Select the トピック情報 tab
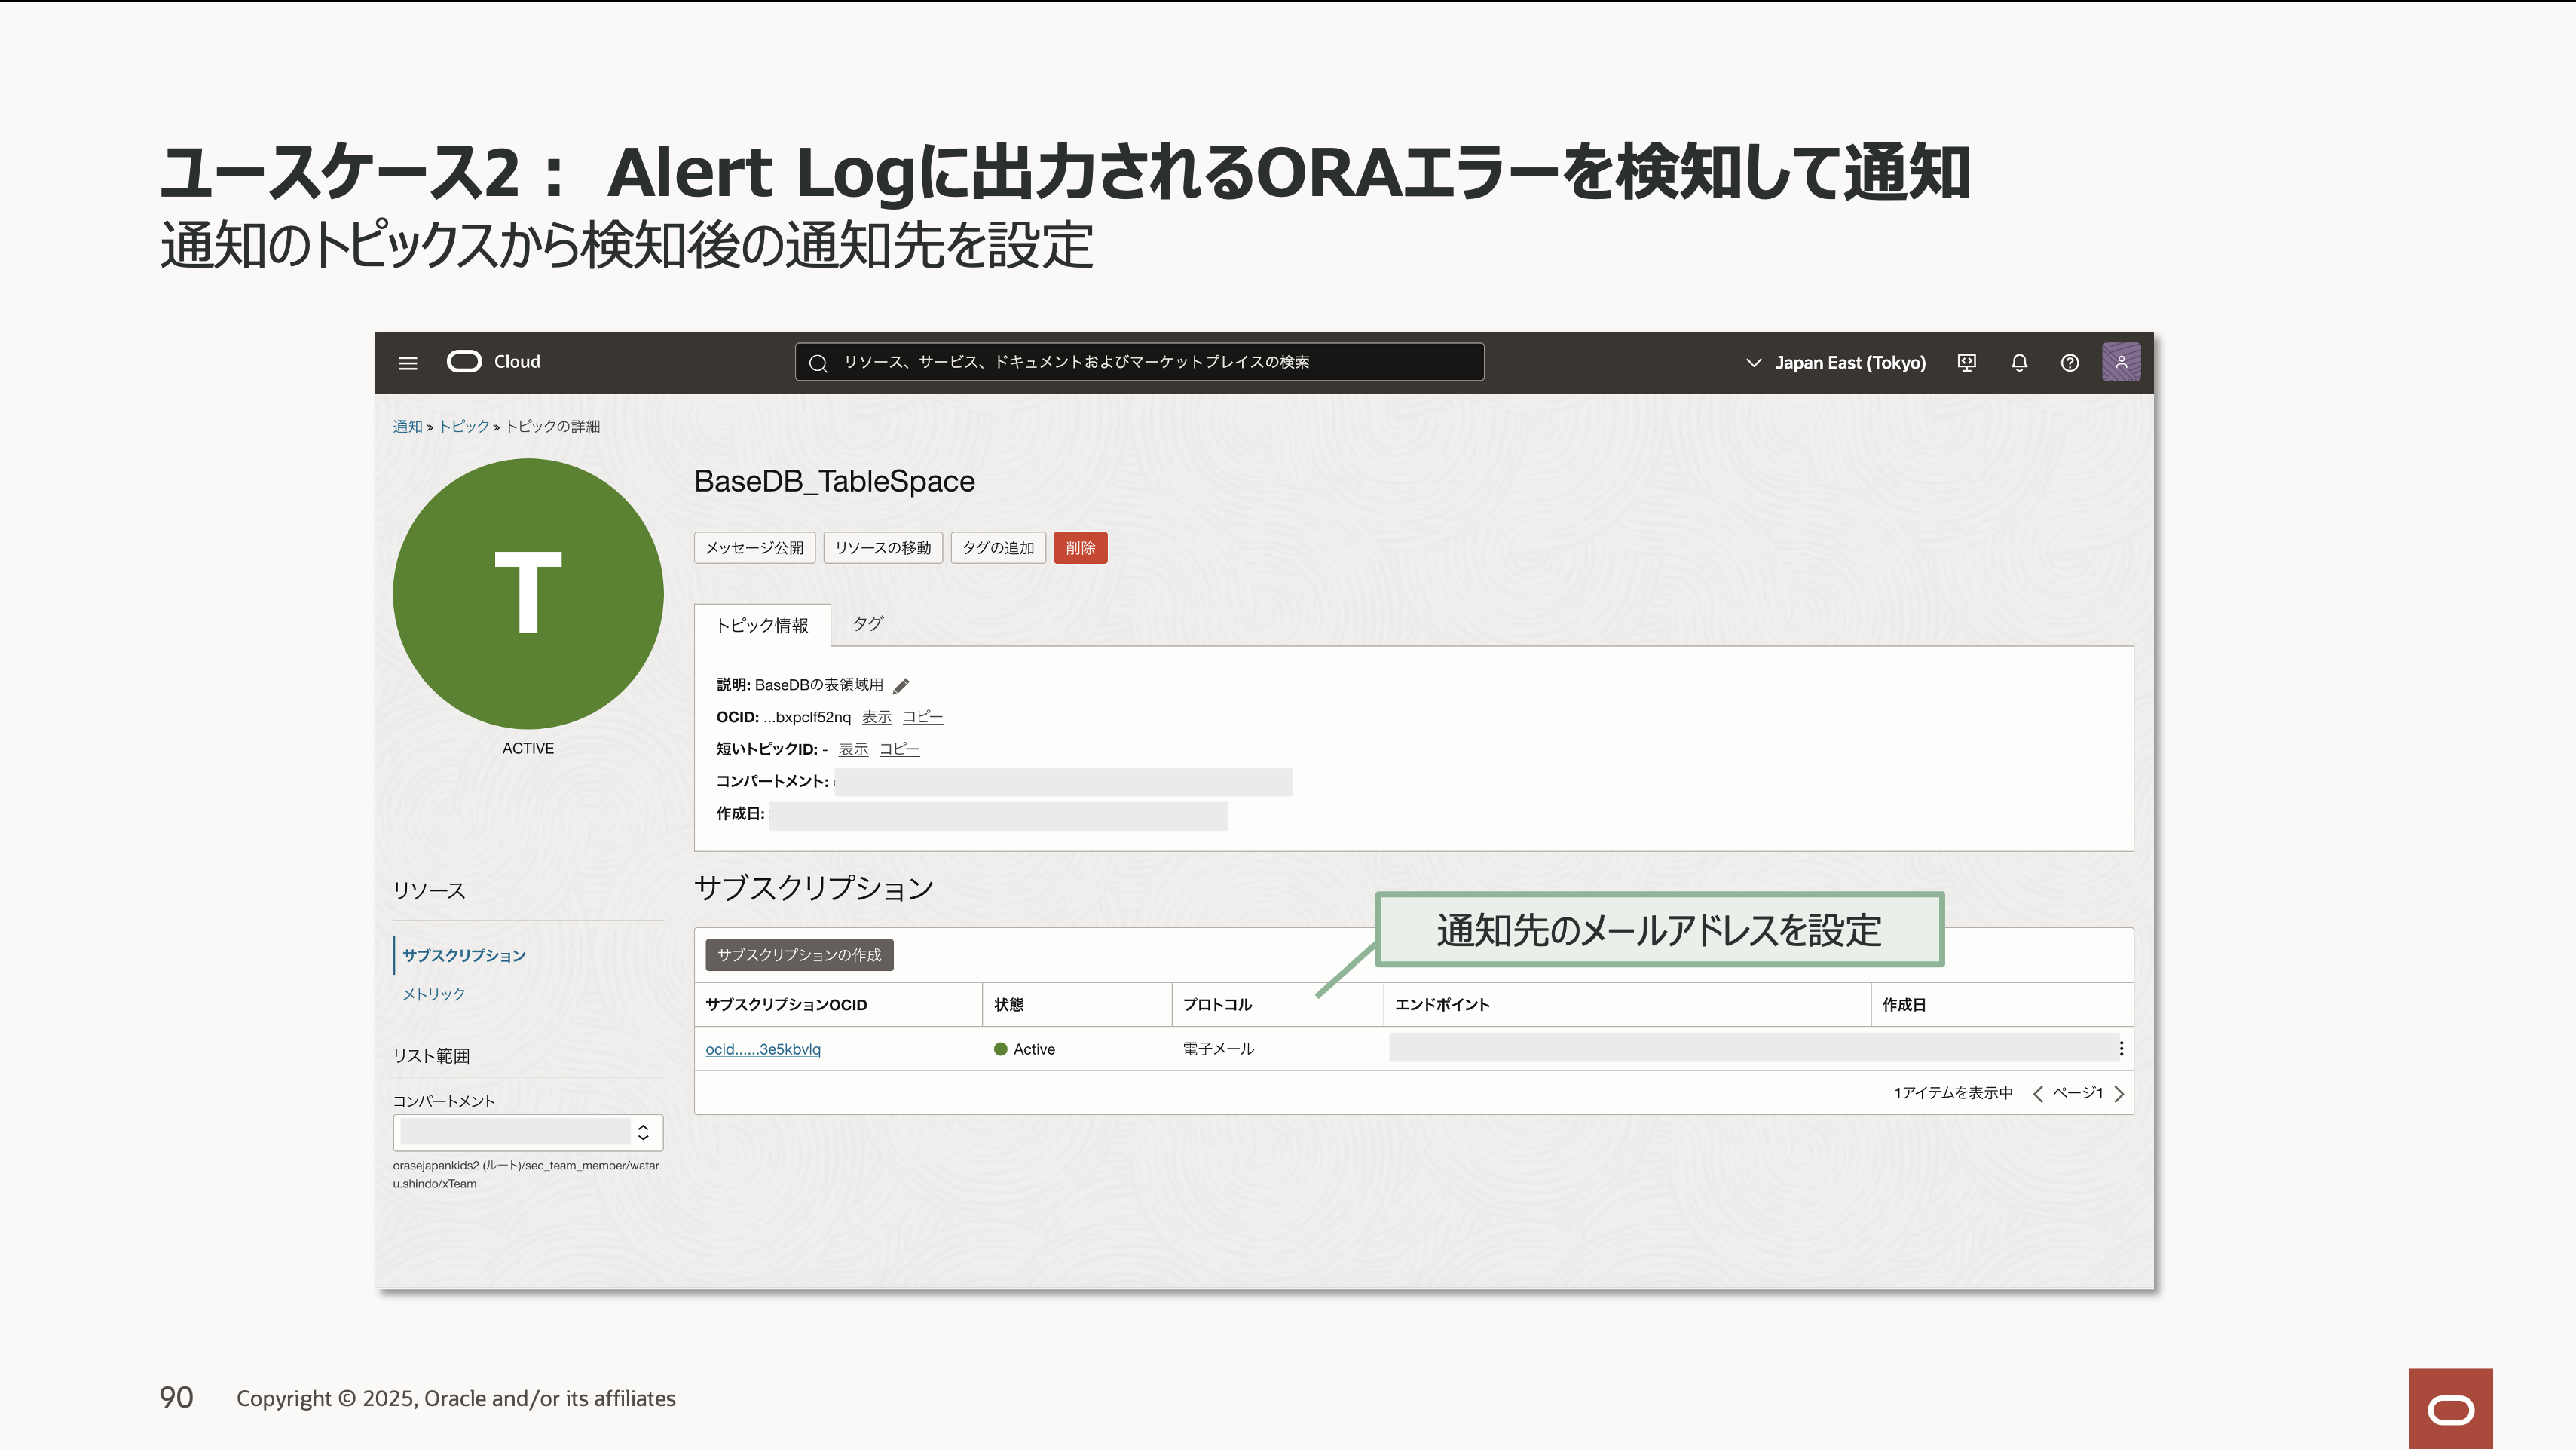 762,626
